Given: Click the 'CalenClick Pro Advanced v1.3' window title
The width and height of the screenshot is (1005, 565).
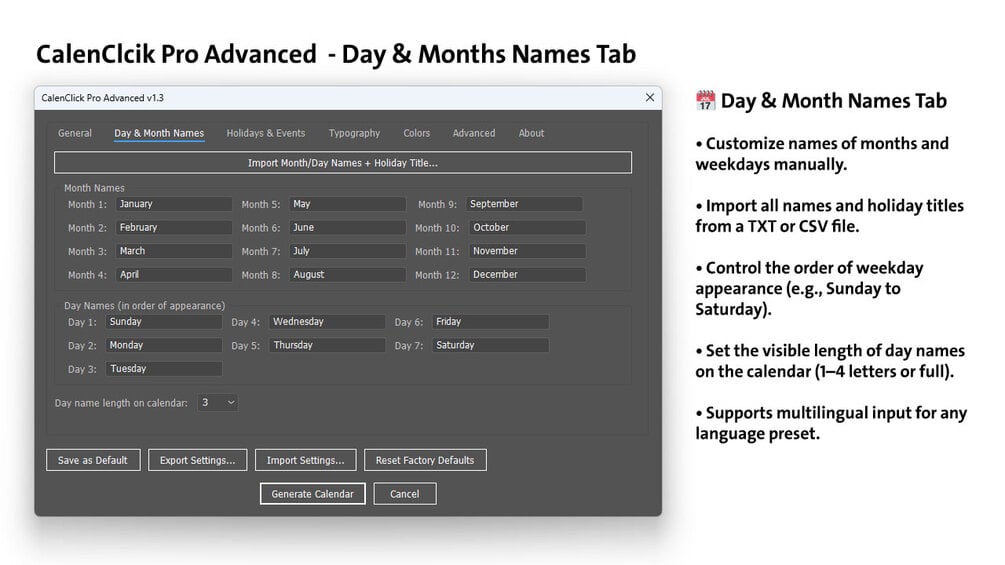Looking at the screenshot, I should [x=103, y=98].
